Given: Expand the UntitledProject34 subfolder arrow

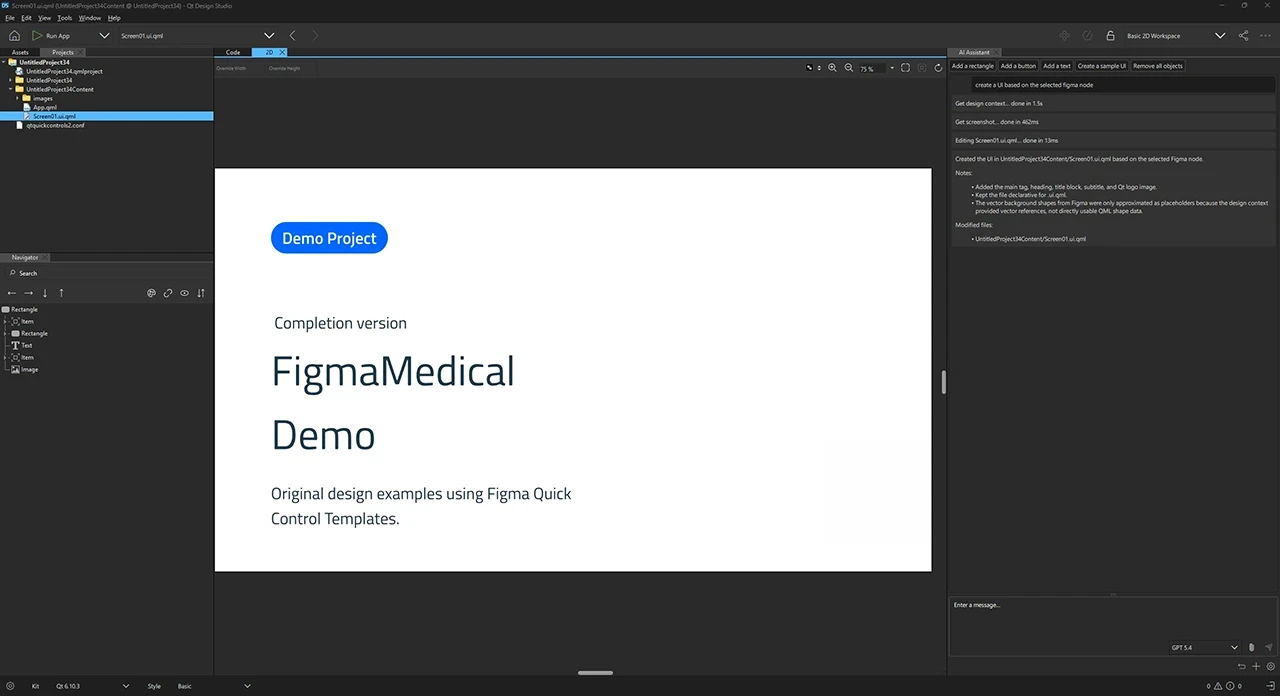Looking at the screenshot, I should [x=10, y=80].
